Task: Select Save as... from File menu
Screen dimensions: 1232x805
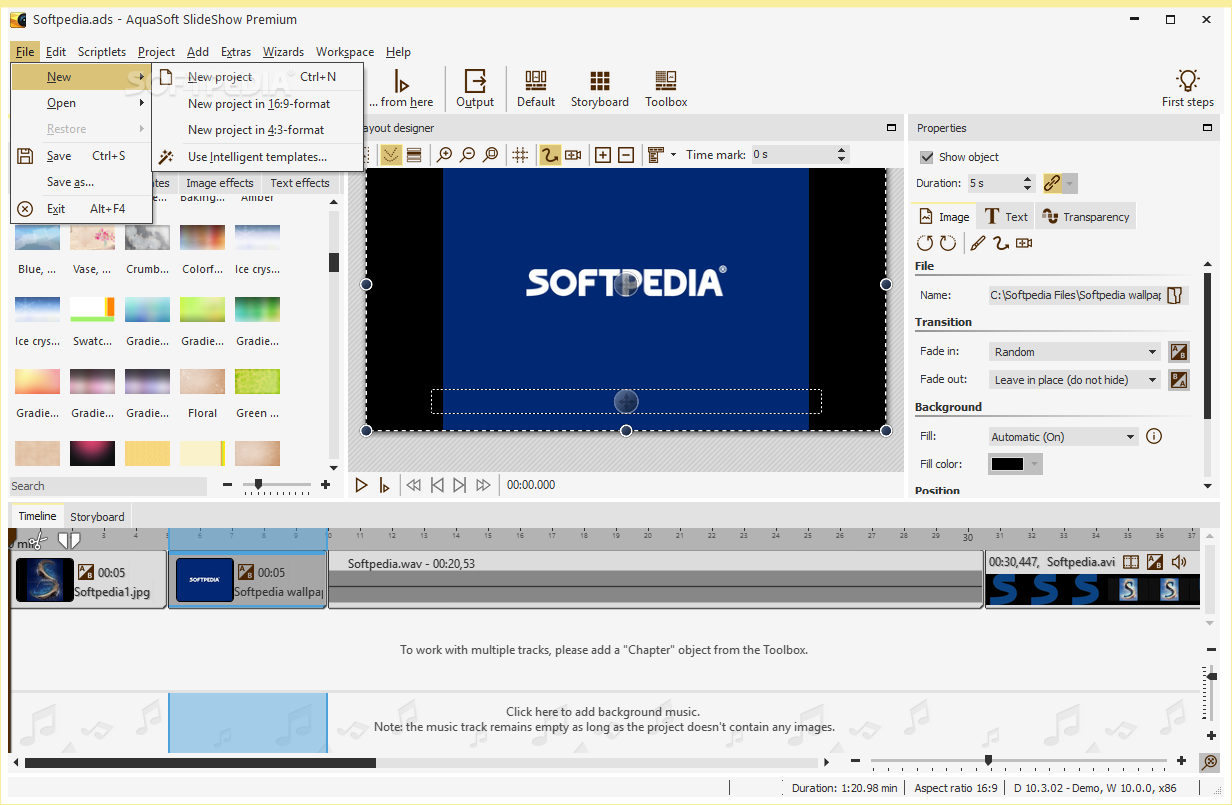Action: 70,182
